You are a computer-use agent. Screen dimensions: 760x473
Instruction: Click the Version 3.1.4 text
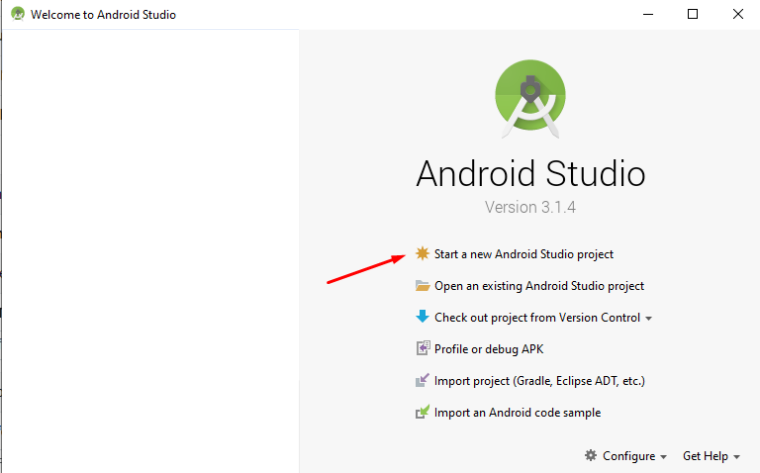click(x=530, y=207)
